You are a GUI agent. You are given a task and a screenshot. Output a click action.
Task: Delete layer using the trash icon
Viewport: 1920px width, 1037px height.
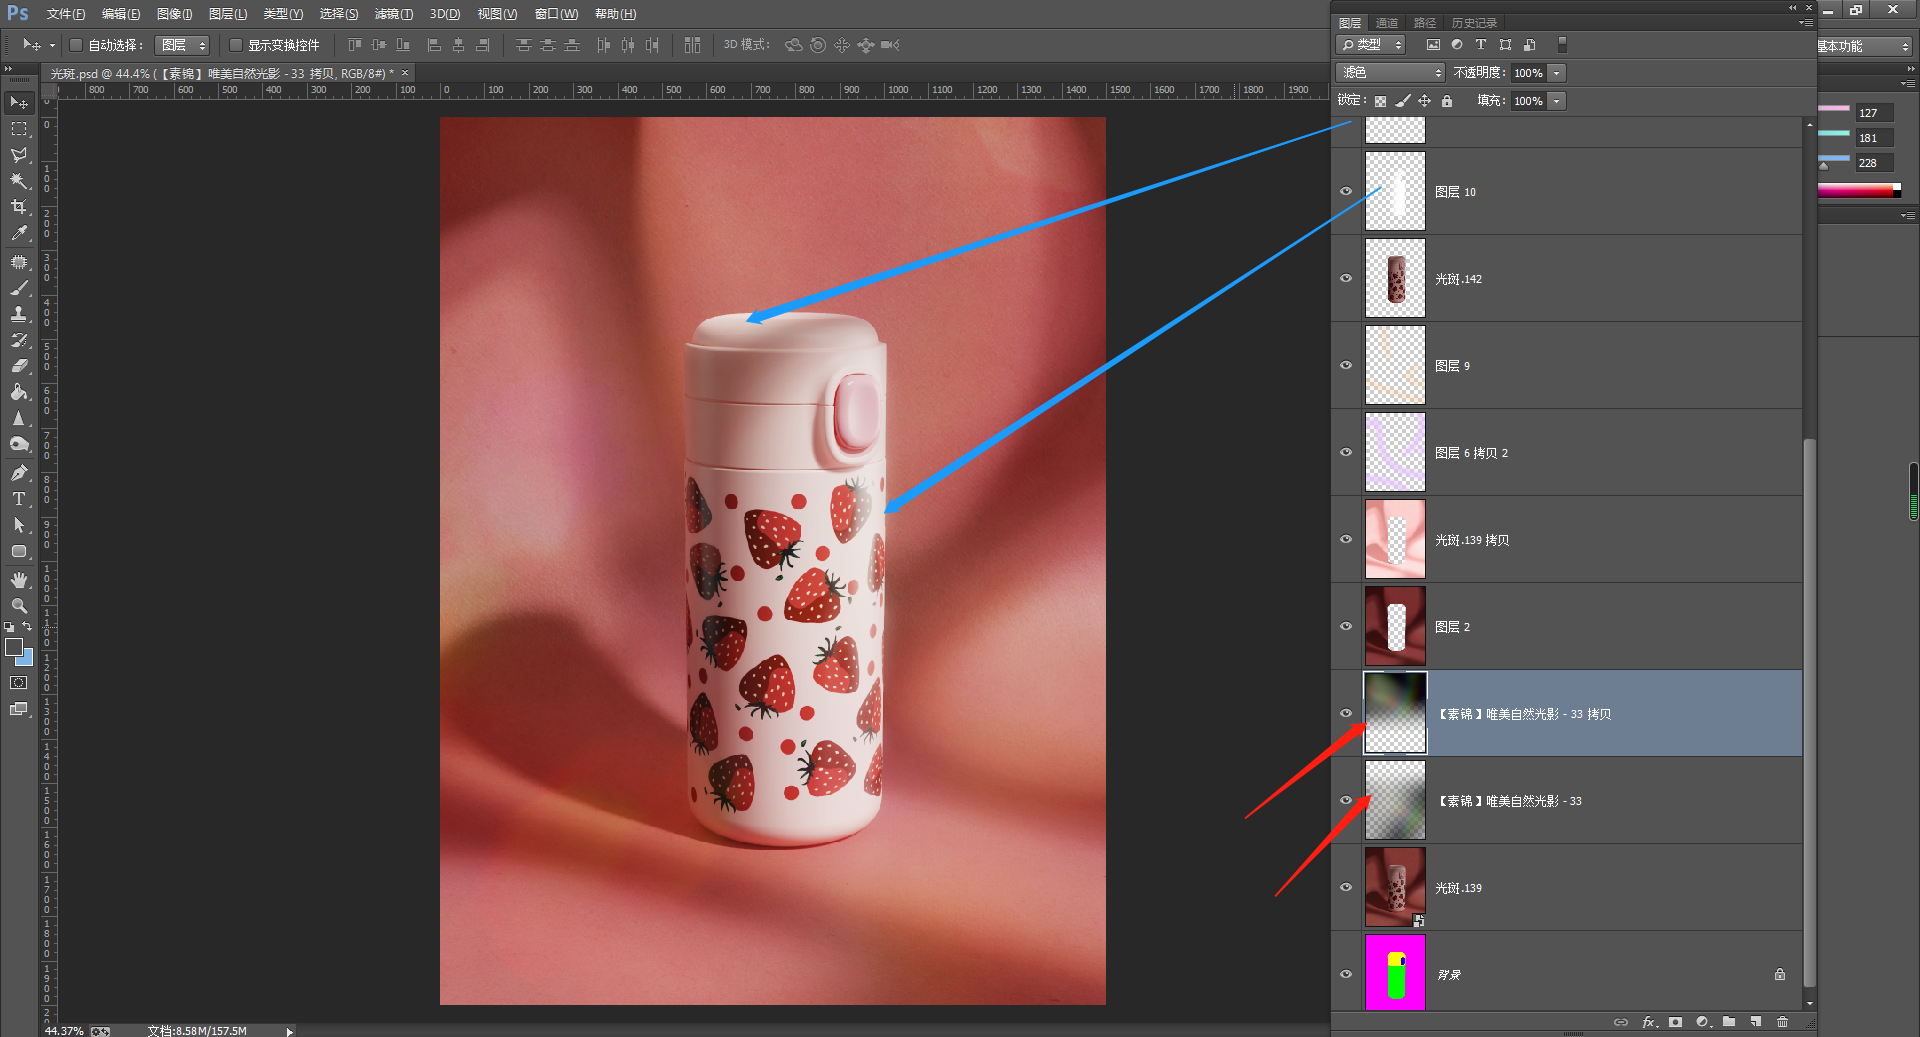(x=1783, y=1022)
